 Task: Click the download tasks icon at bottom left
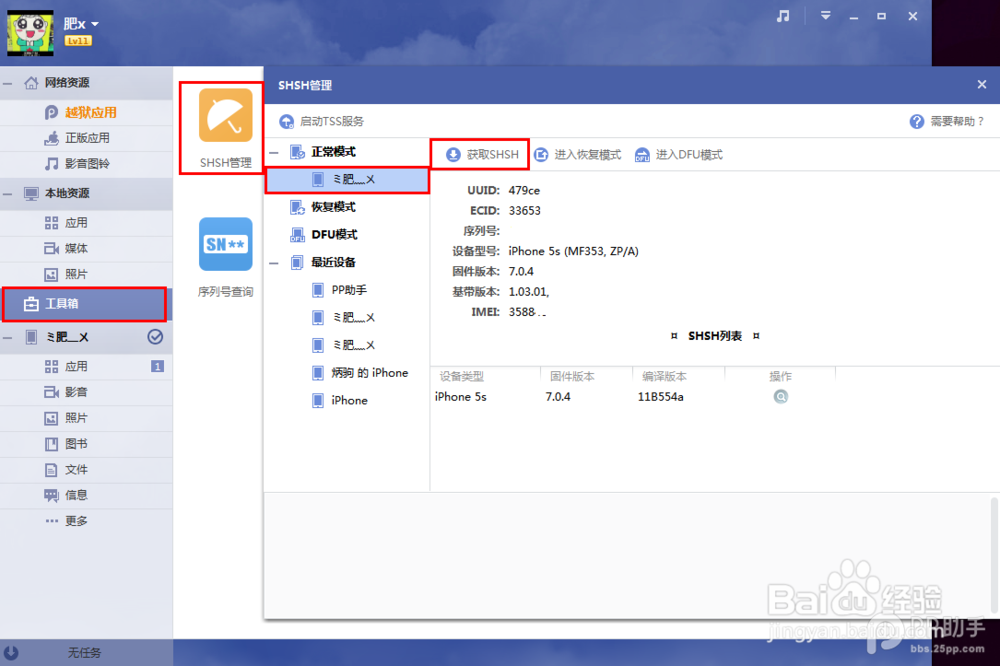[11, 652]
